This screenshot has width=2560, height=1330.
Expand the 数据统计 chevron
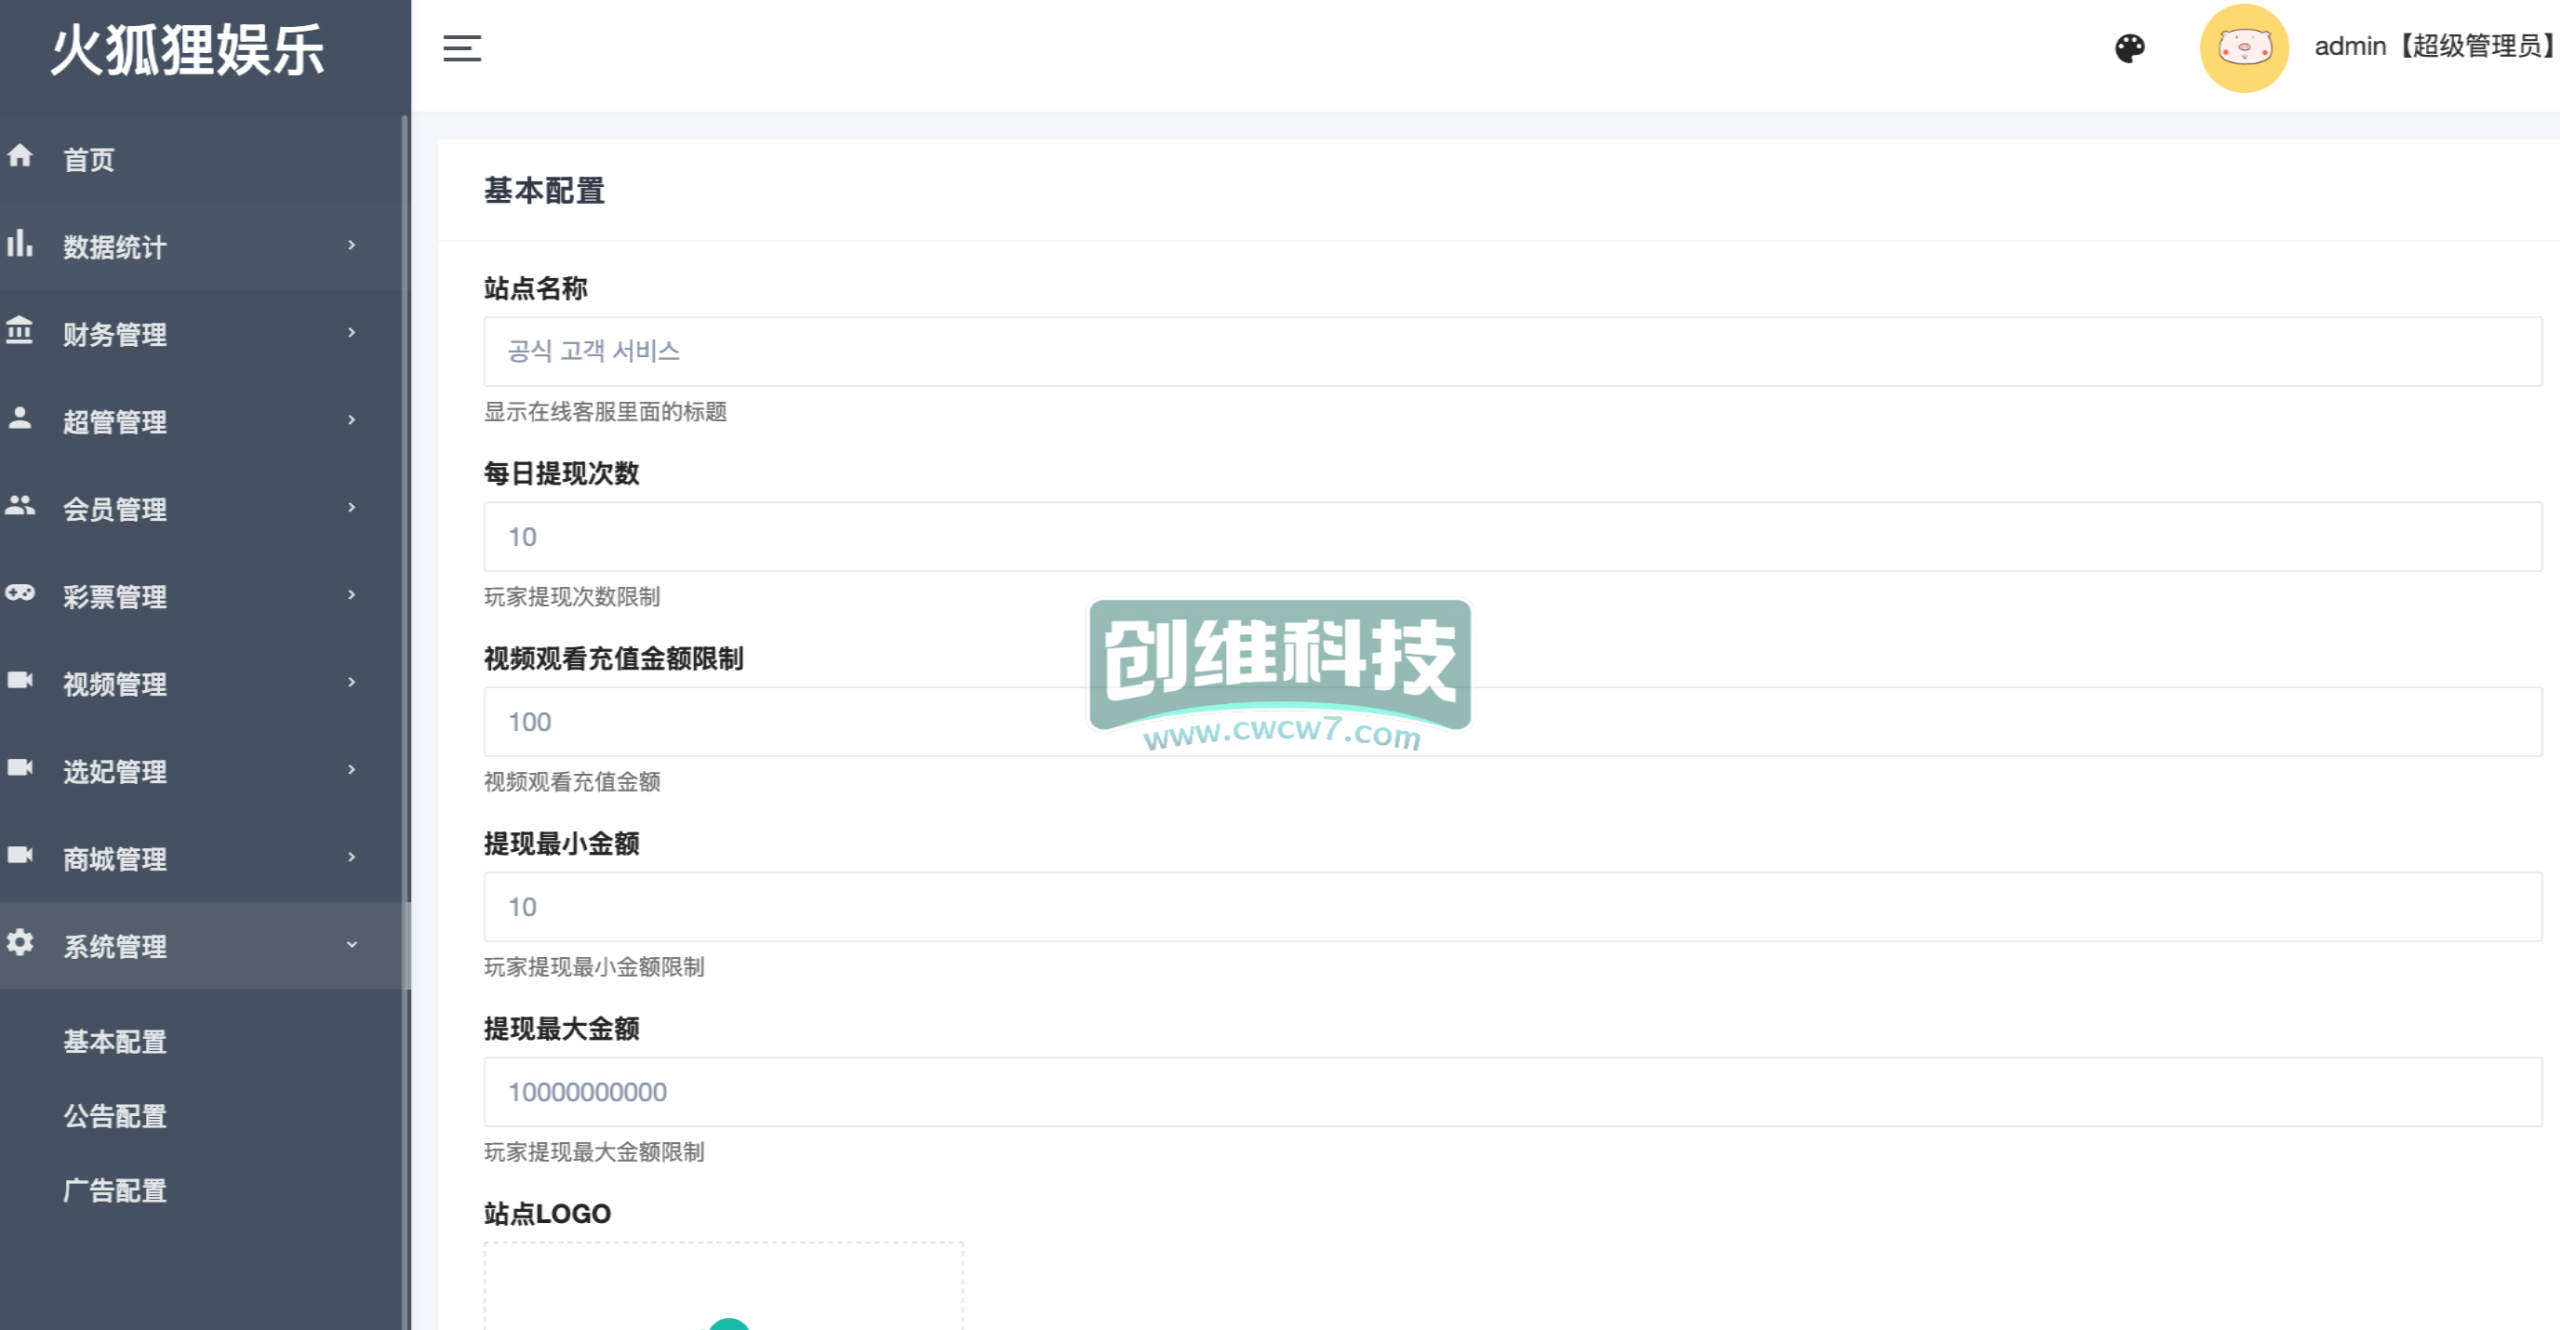click(x=352, y=245)
